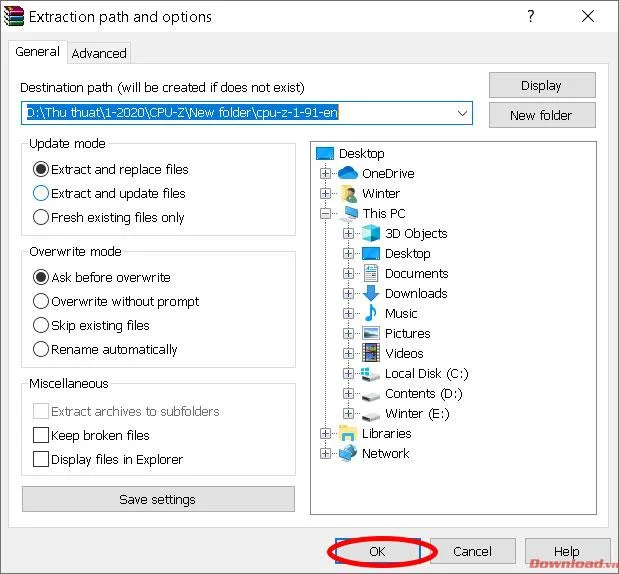Expand the Winter user tree node
Screen dimensions: 619x574
325,193
